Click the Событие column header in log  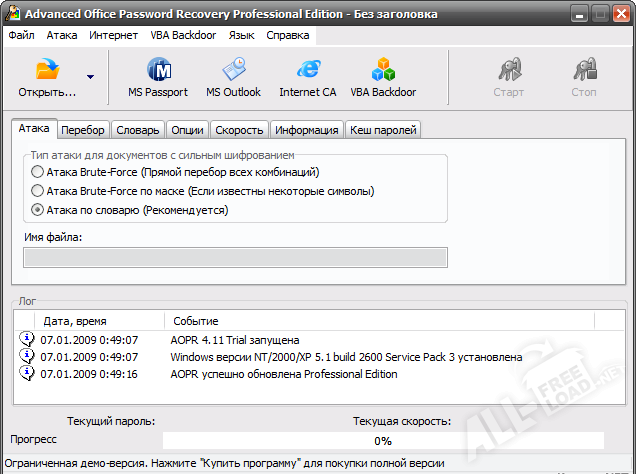tap(196, 321)
